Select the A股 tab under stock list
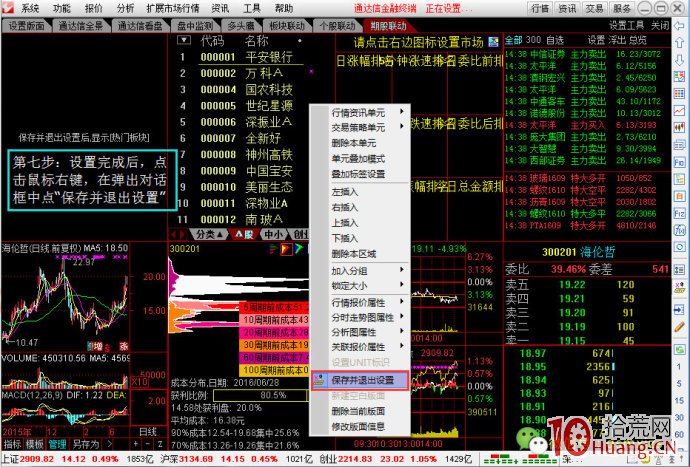 [244, 234]
